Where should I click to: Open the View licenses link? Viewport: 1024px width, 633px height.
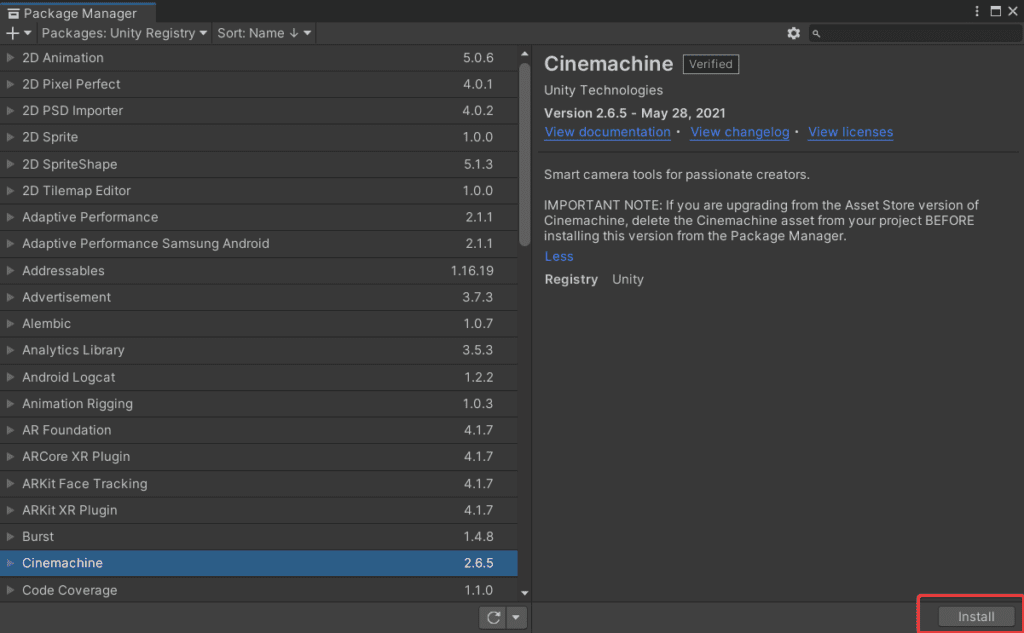click(x=850, y=132)
